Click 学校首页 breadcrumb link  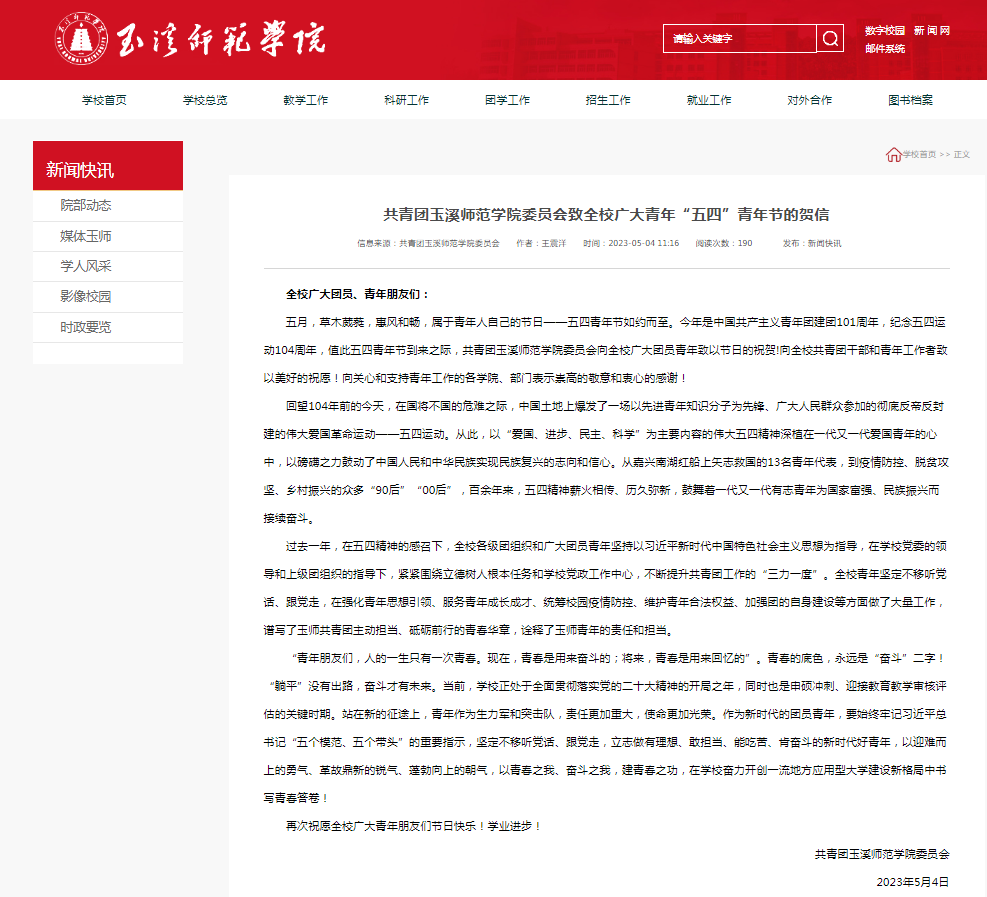tap(919, 155)
